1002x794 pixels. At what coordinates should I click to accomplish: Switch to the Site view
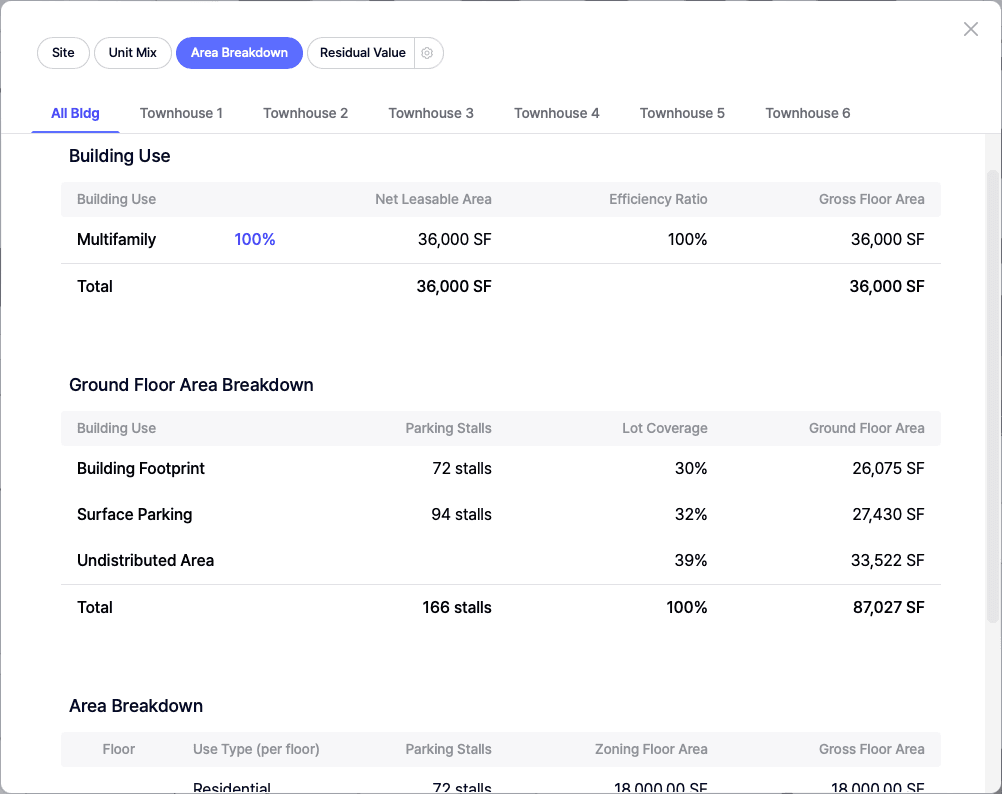(x=63, y=53)
